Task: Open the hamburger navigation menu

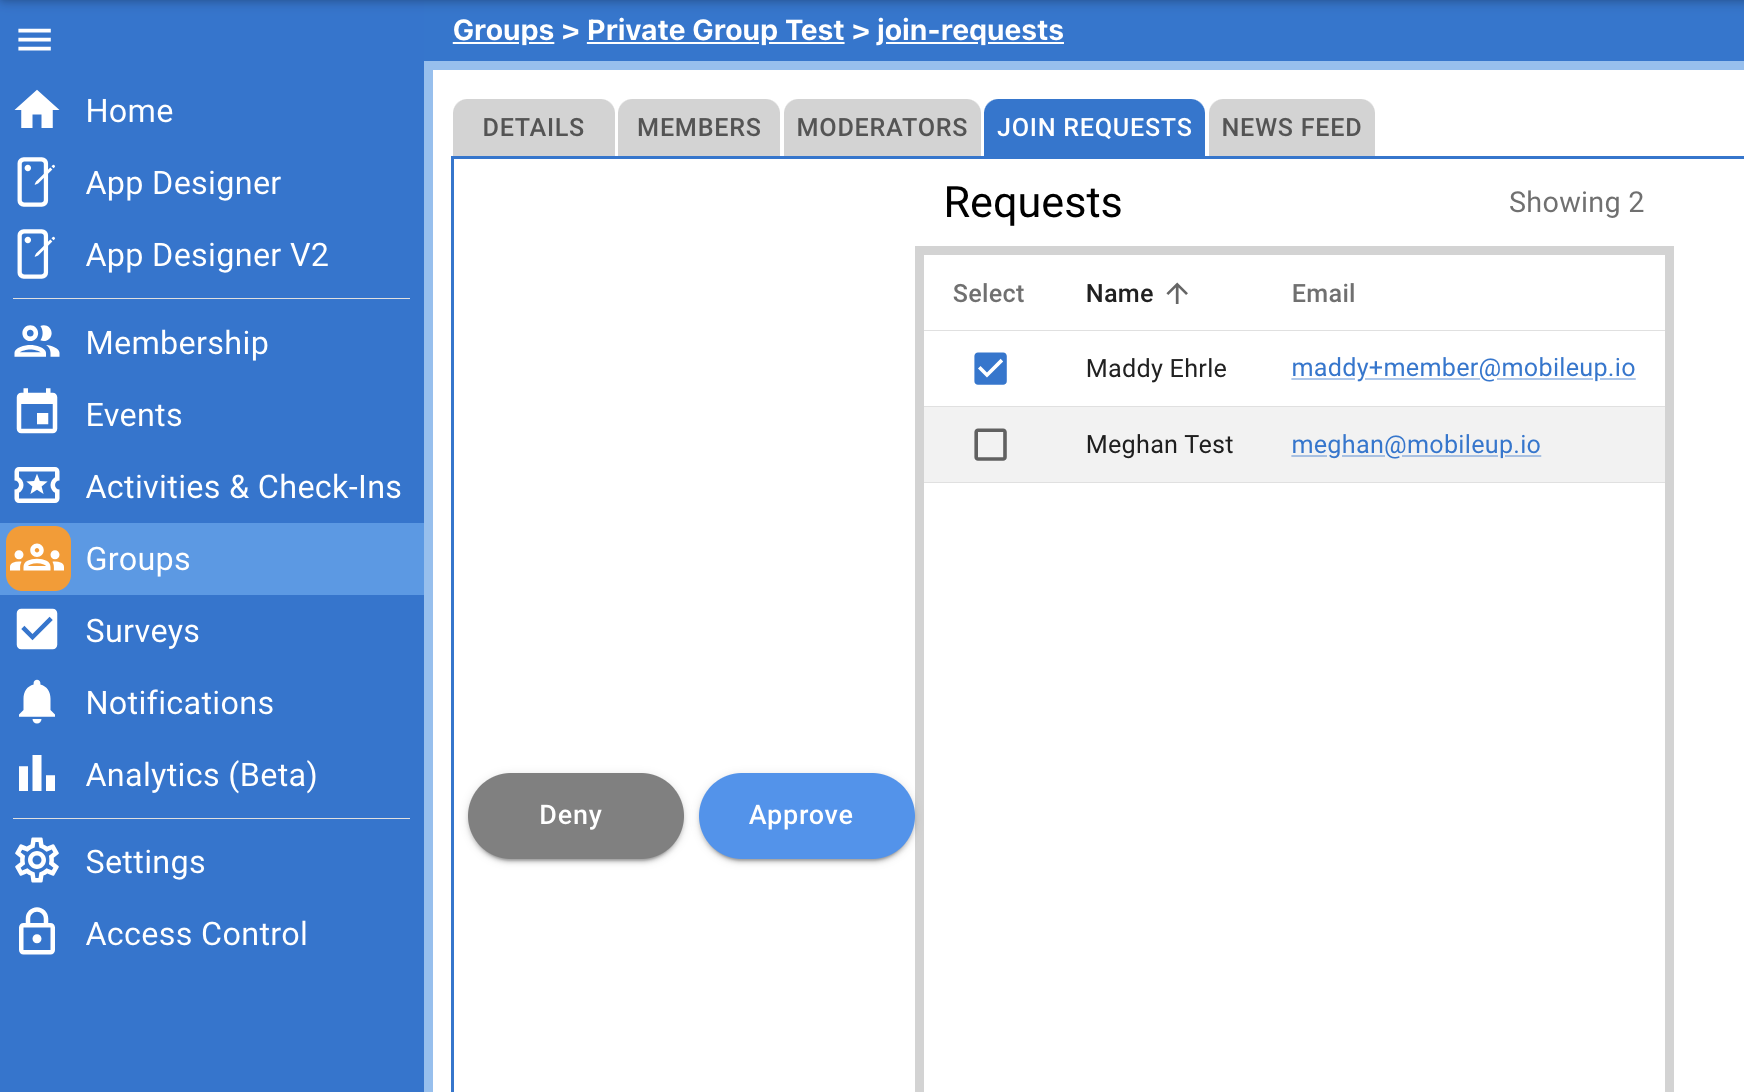Action: (x=34, y=40)
